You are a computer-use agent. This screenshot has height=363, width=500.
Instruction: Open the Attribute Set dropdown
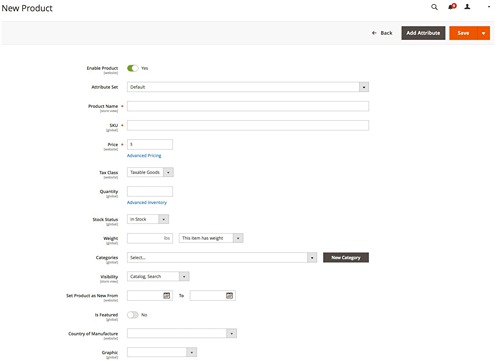coord(248,87)
